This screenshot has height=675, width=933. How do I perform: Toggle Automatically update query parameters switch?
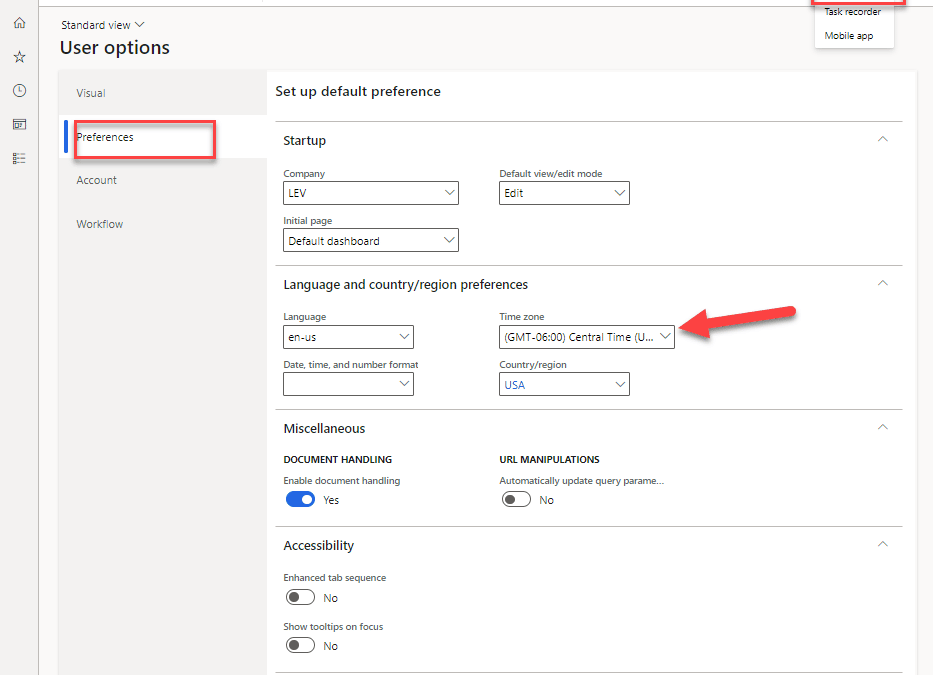tap(516, 499)
